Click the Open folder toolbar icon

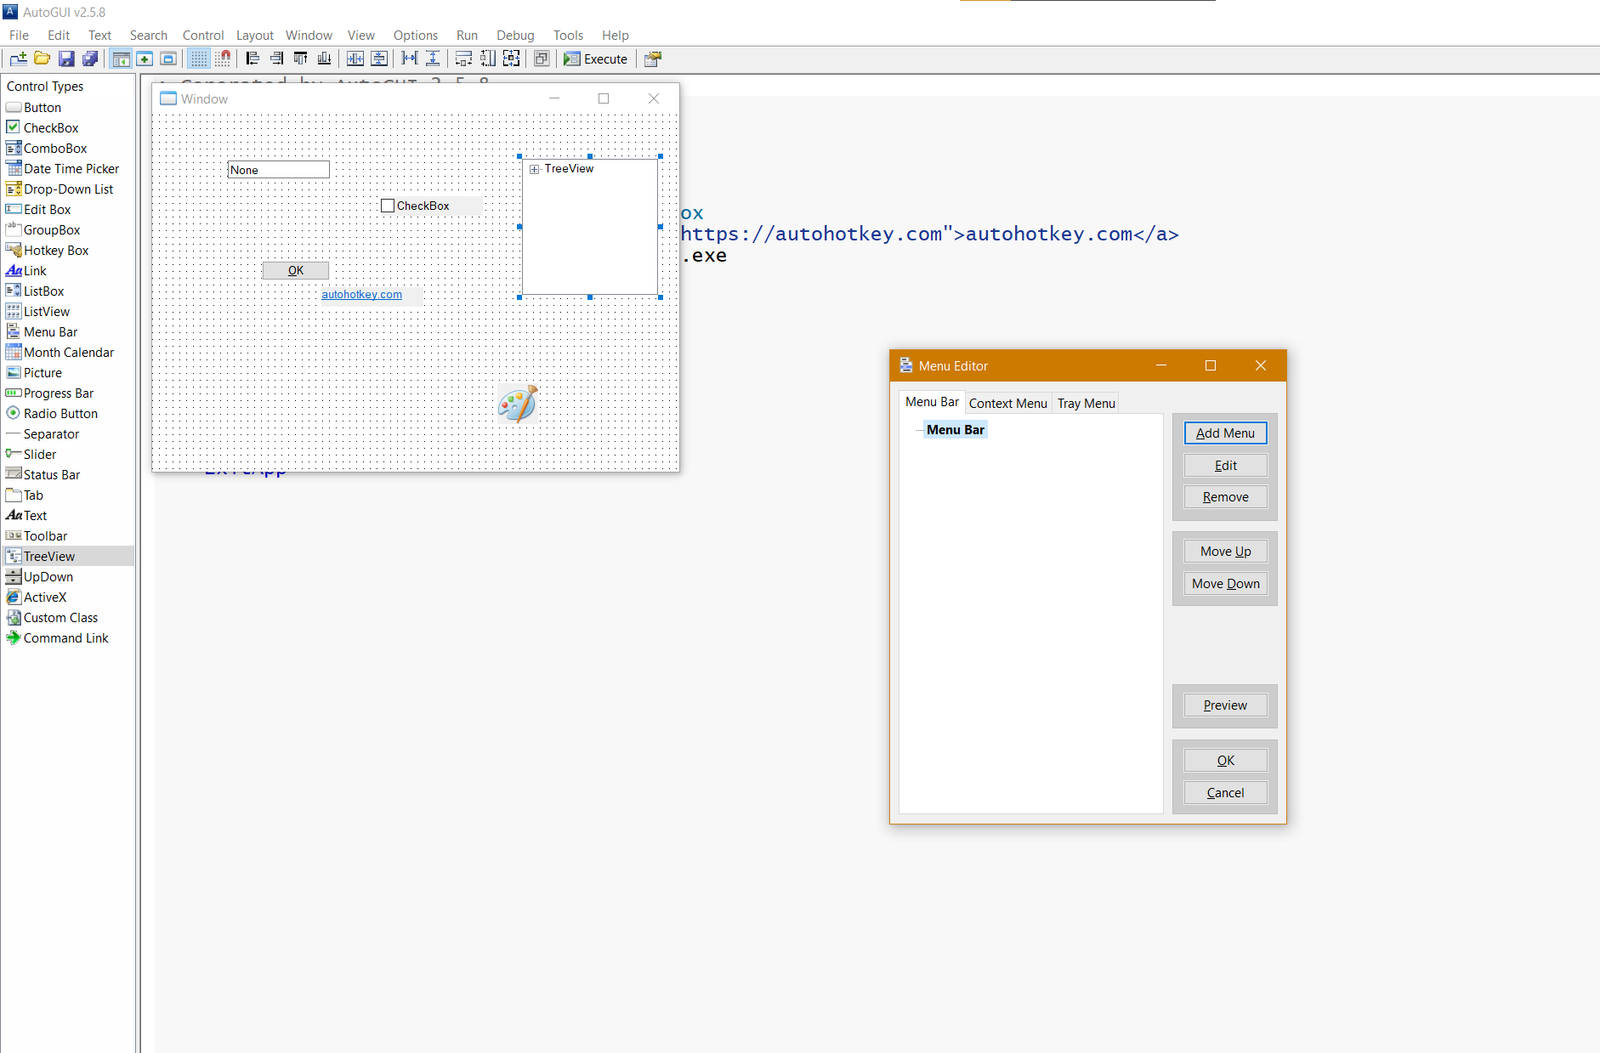pos(42,59)
